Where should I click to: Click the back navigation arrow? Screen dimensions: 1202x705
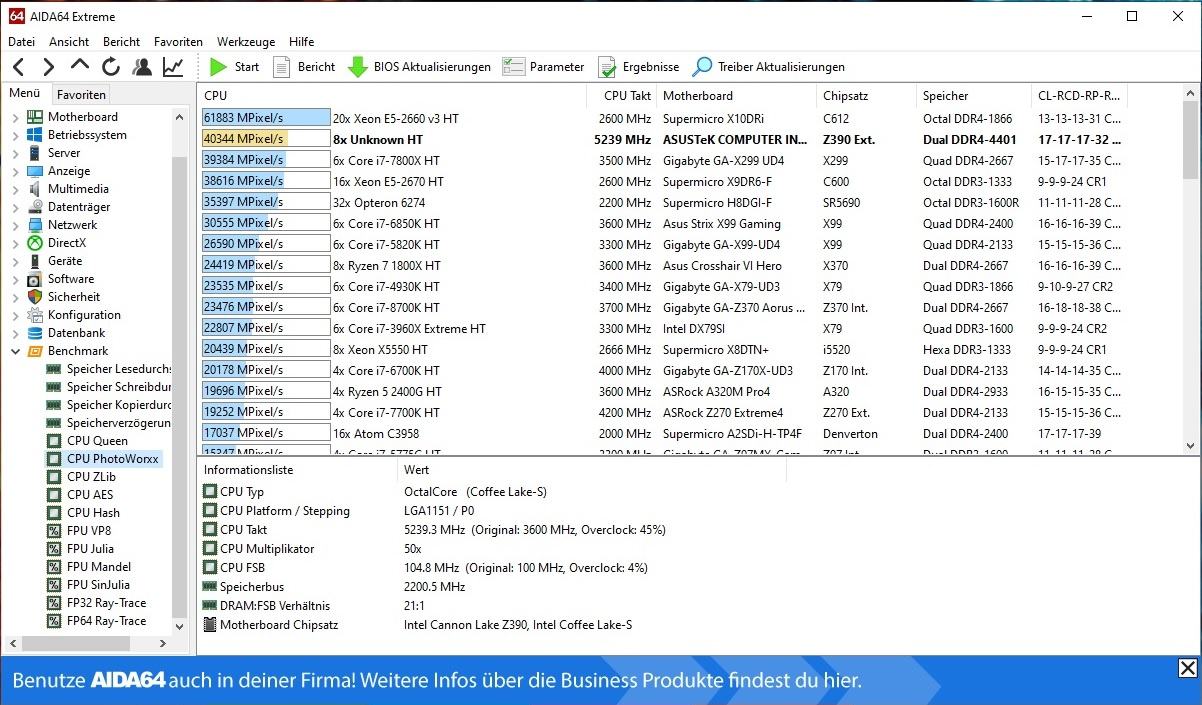click(x=18, y=67)
